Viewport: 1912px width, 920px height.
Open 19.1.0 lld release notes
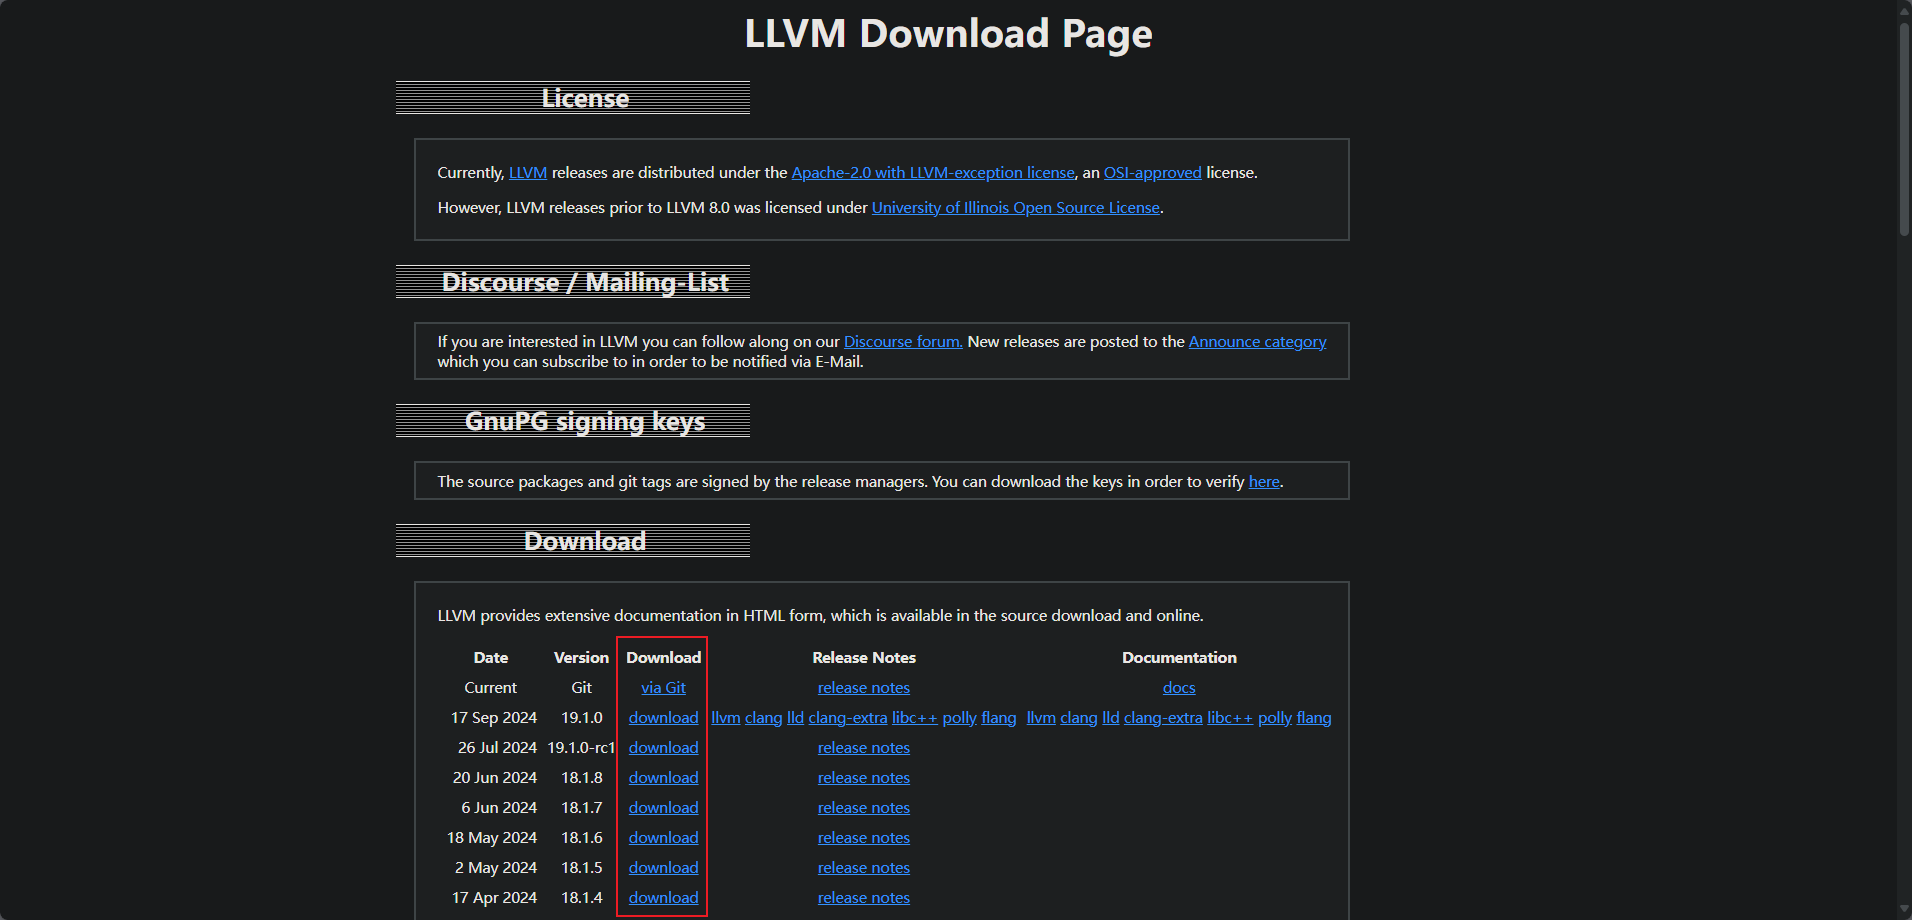tap(795, 718)
